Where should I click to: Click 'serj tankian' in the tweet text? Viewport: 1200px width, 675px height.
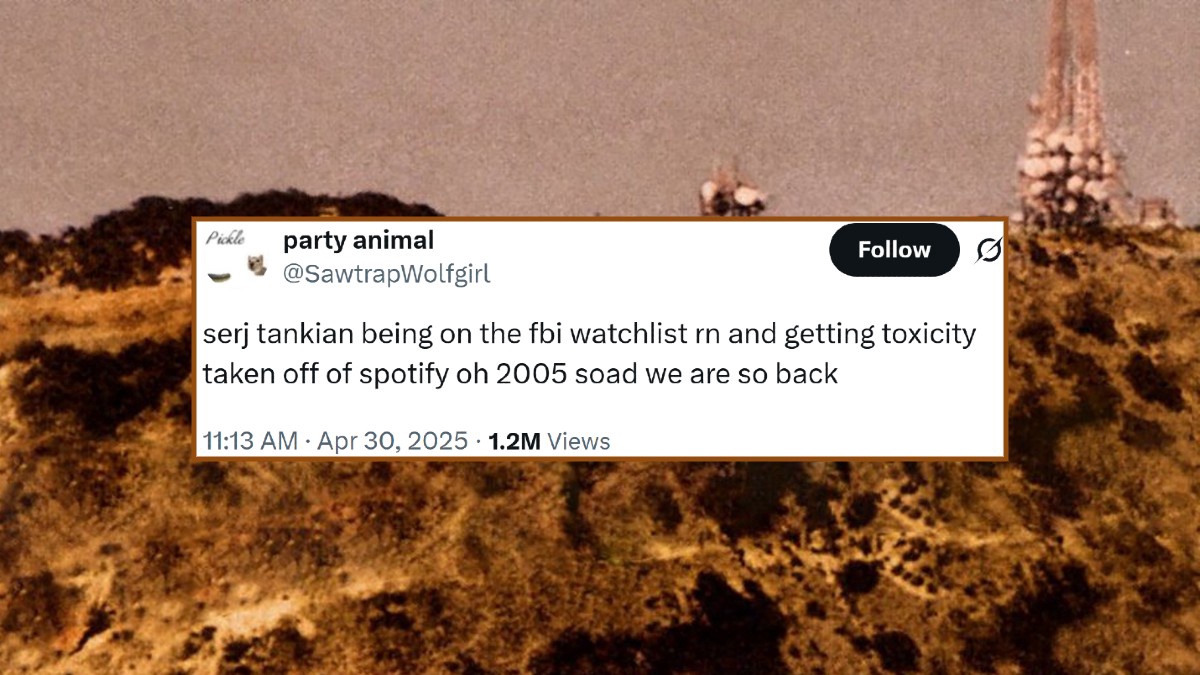pos(262,336)
